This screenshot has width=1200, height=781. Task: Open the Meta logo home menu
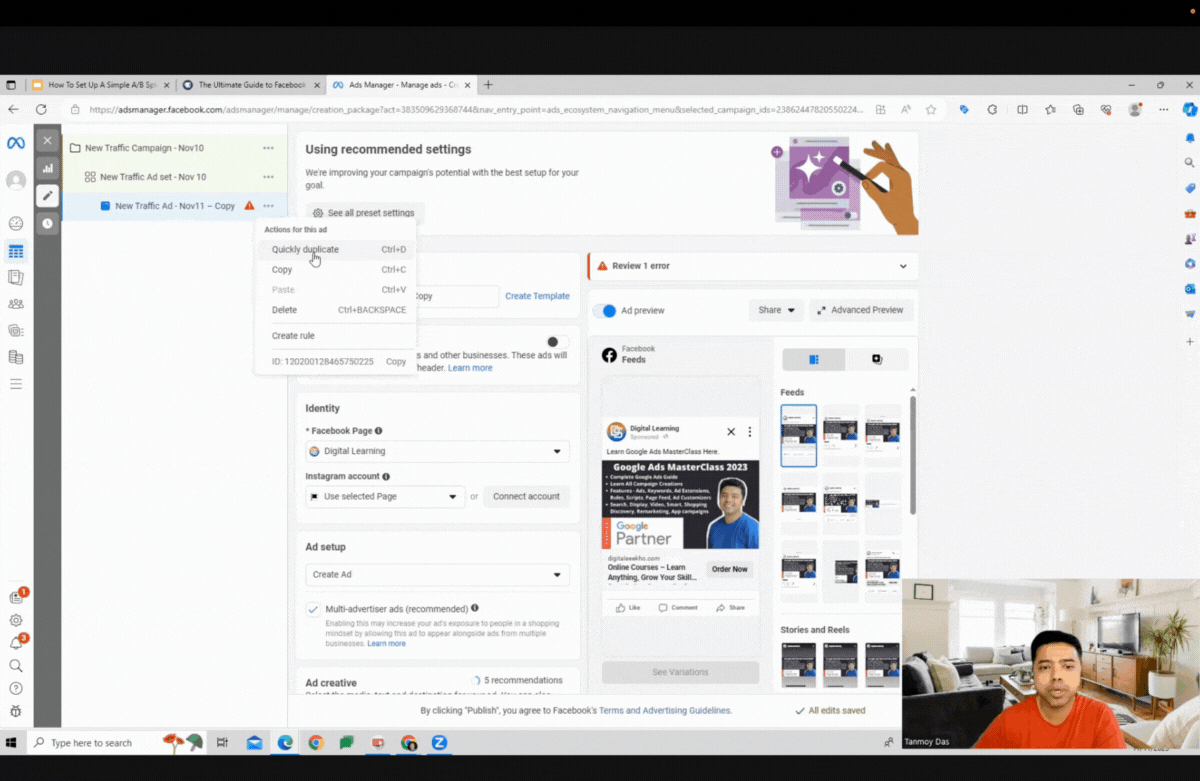[15, 143]
